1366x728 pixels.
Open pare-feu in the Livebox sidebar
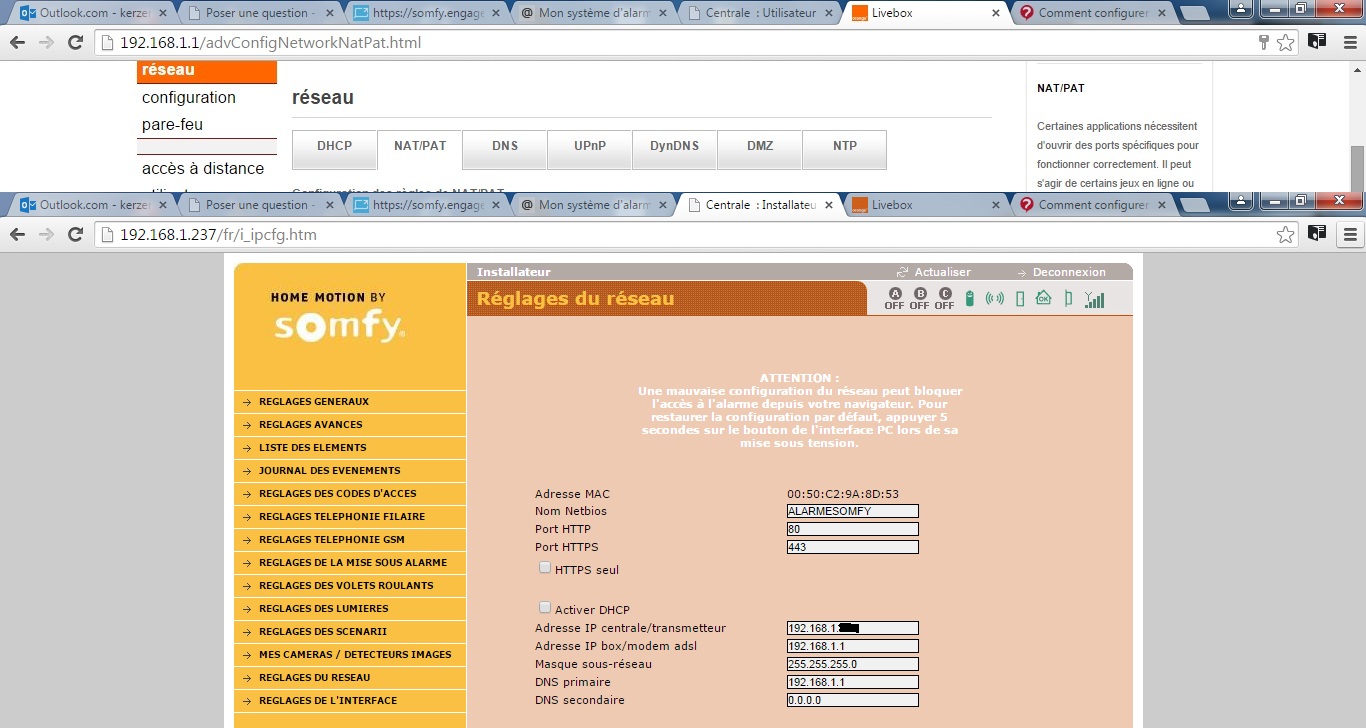point(173,125)
